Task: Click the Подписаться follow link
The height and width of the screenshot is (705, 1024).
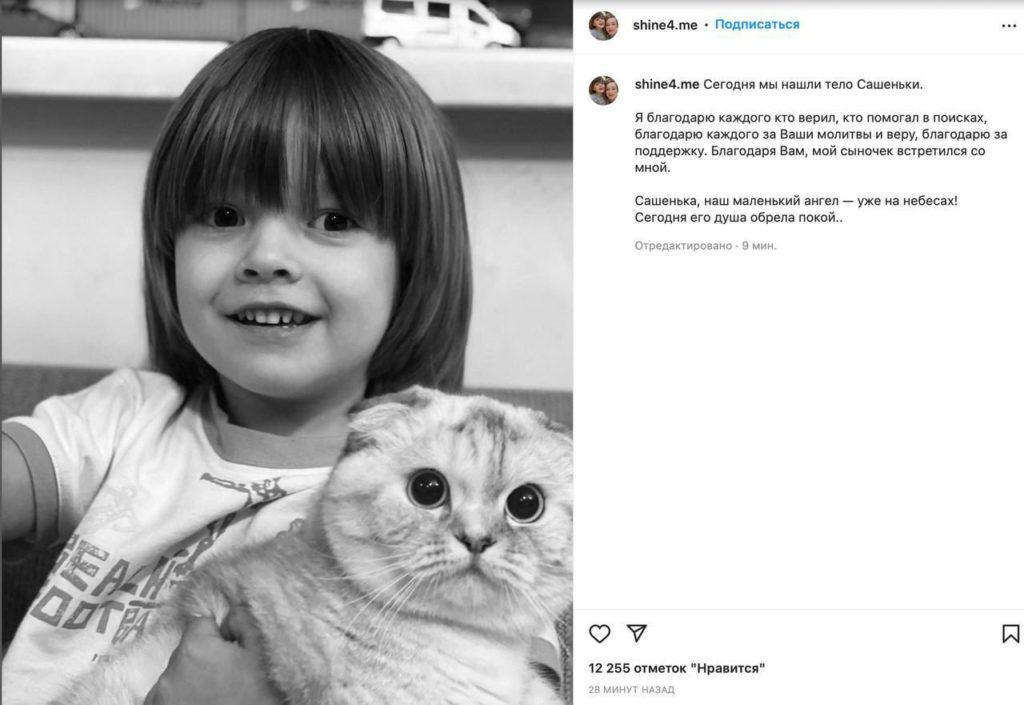Action: pyautogui.click(x=757, y=25)
